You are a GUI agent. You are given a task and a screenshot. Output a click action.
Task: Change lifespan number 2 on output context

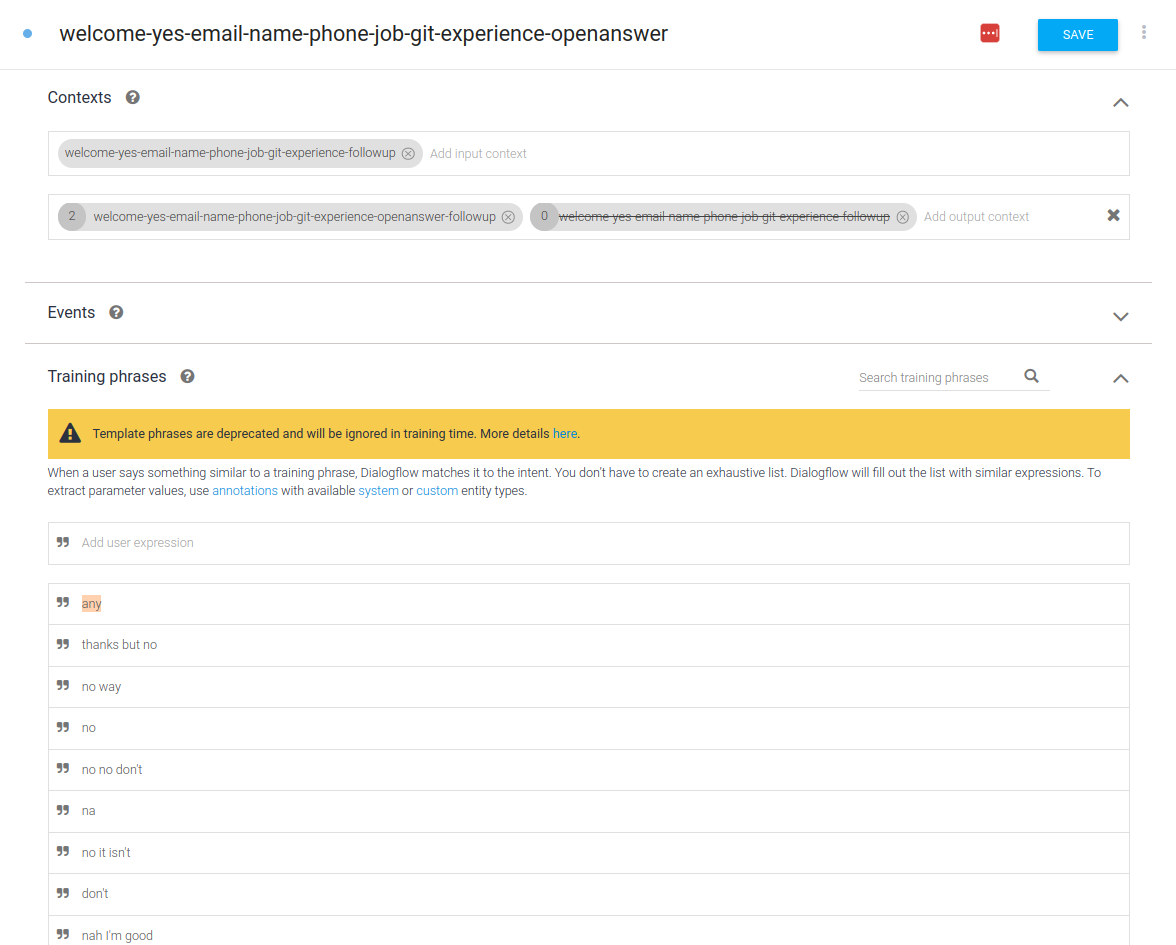coord(72,217)
